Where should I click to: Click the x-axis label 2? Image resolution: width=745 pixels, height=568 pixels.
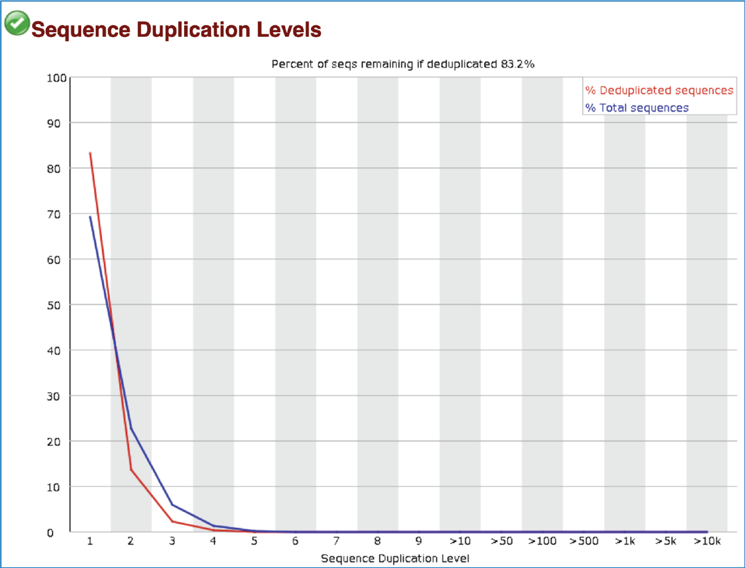click(x=131, y=541)
